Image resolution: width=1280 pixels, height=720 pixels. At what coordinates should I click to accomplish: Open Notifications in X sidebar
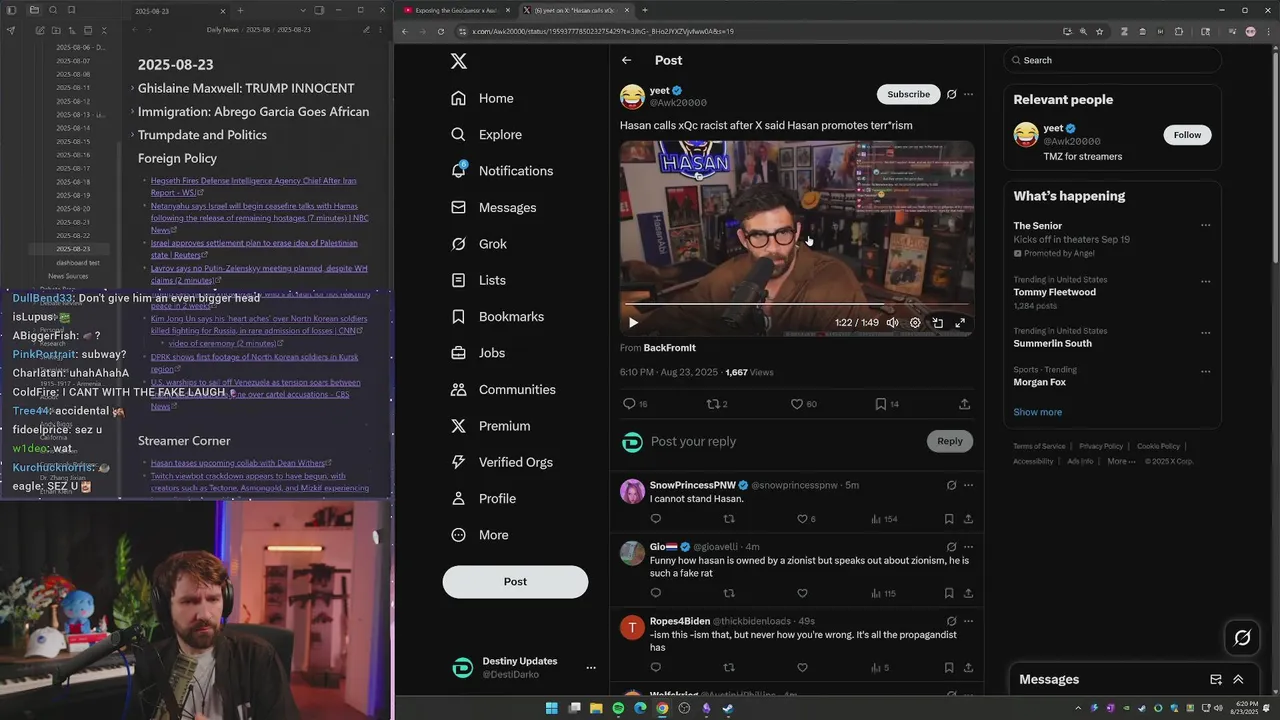click(501, 171)
